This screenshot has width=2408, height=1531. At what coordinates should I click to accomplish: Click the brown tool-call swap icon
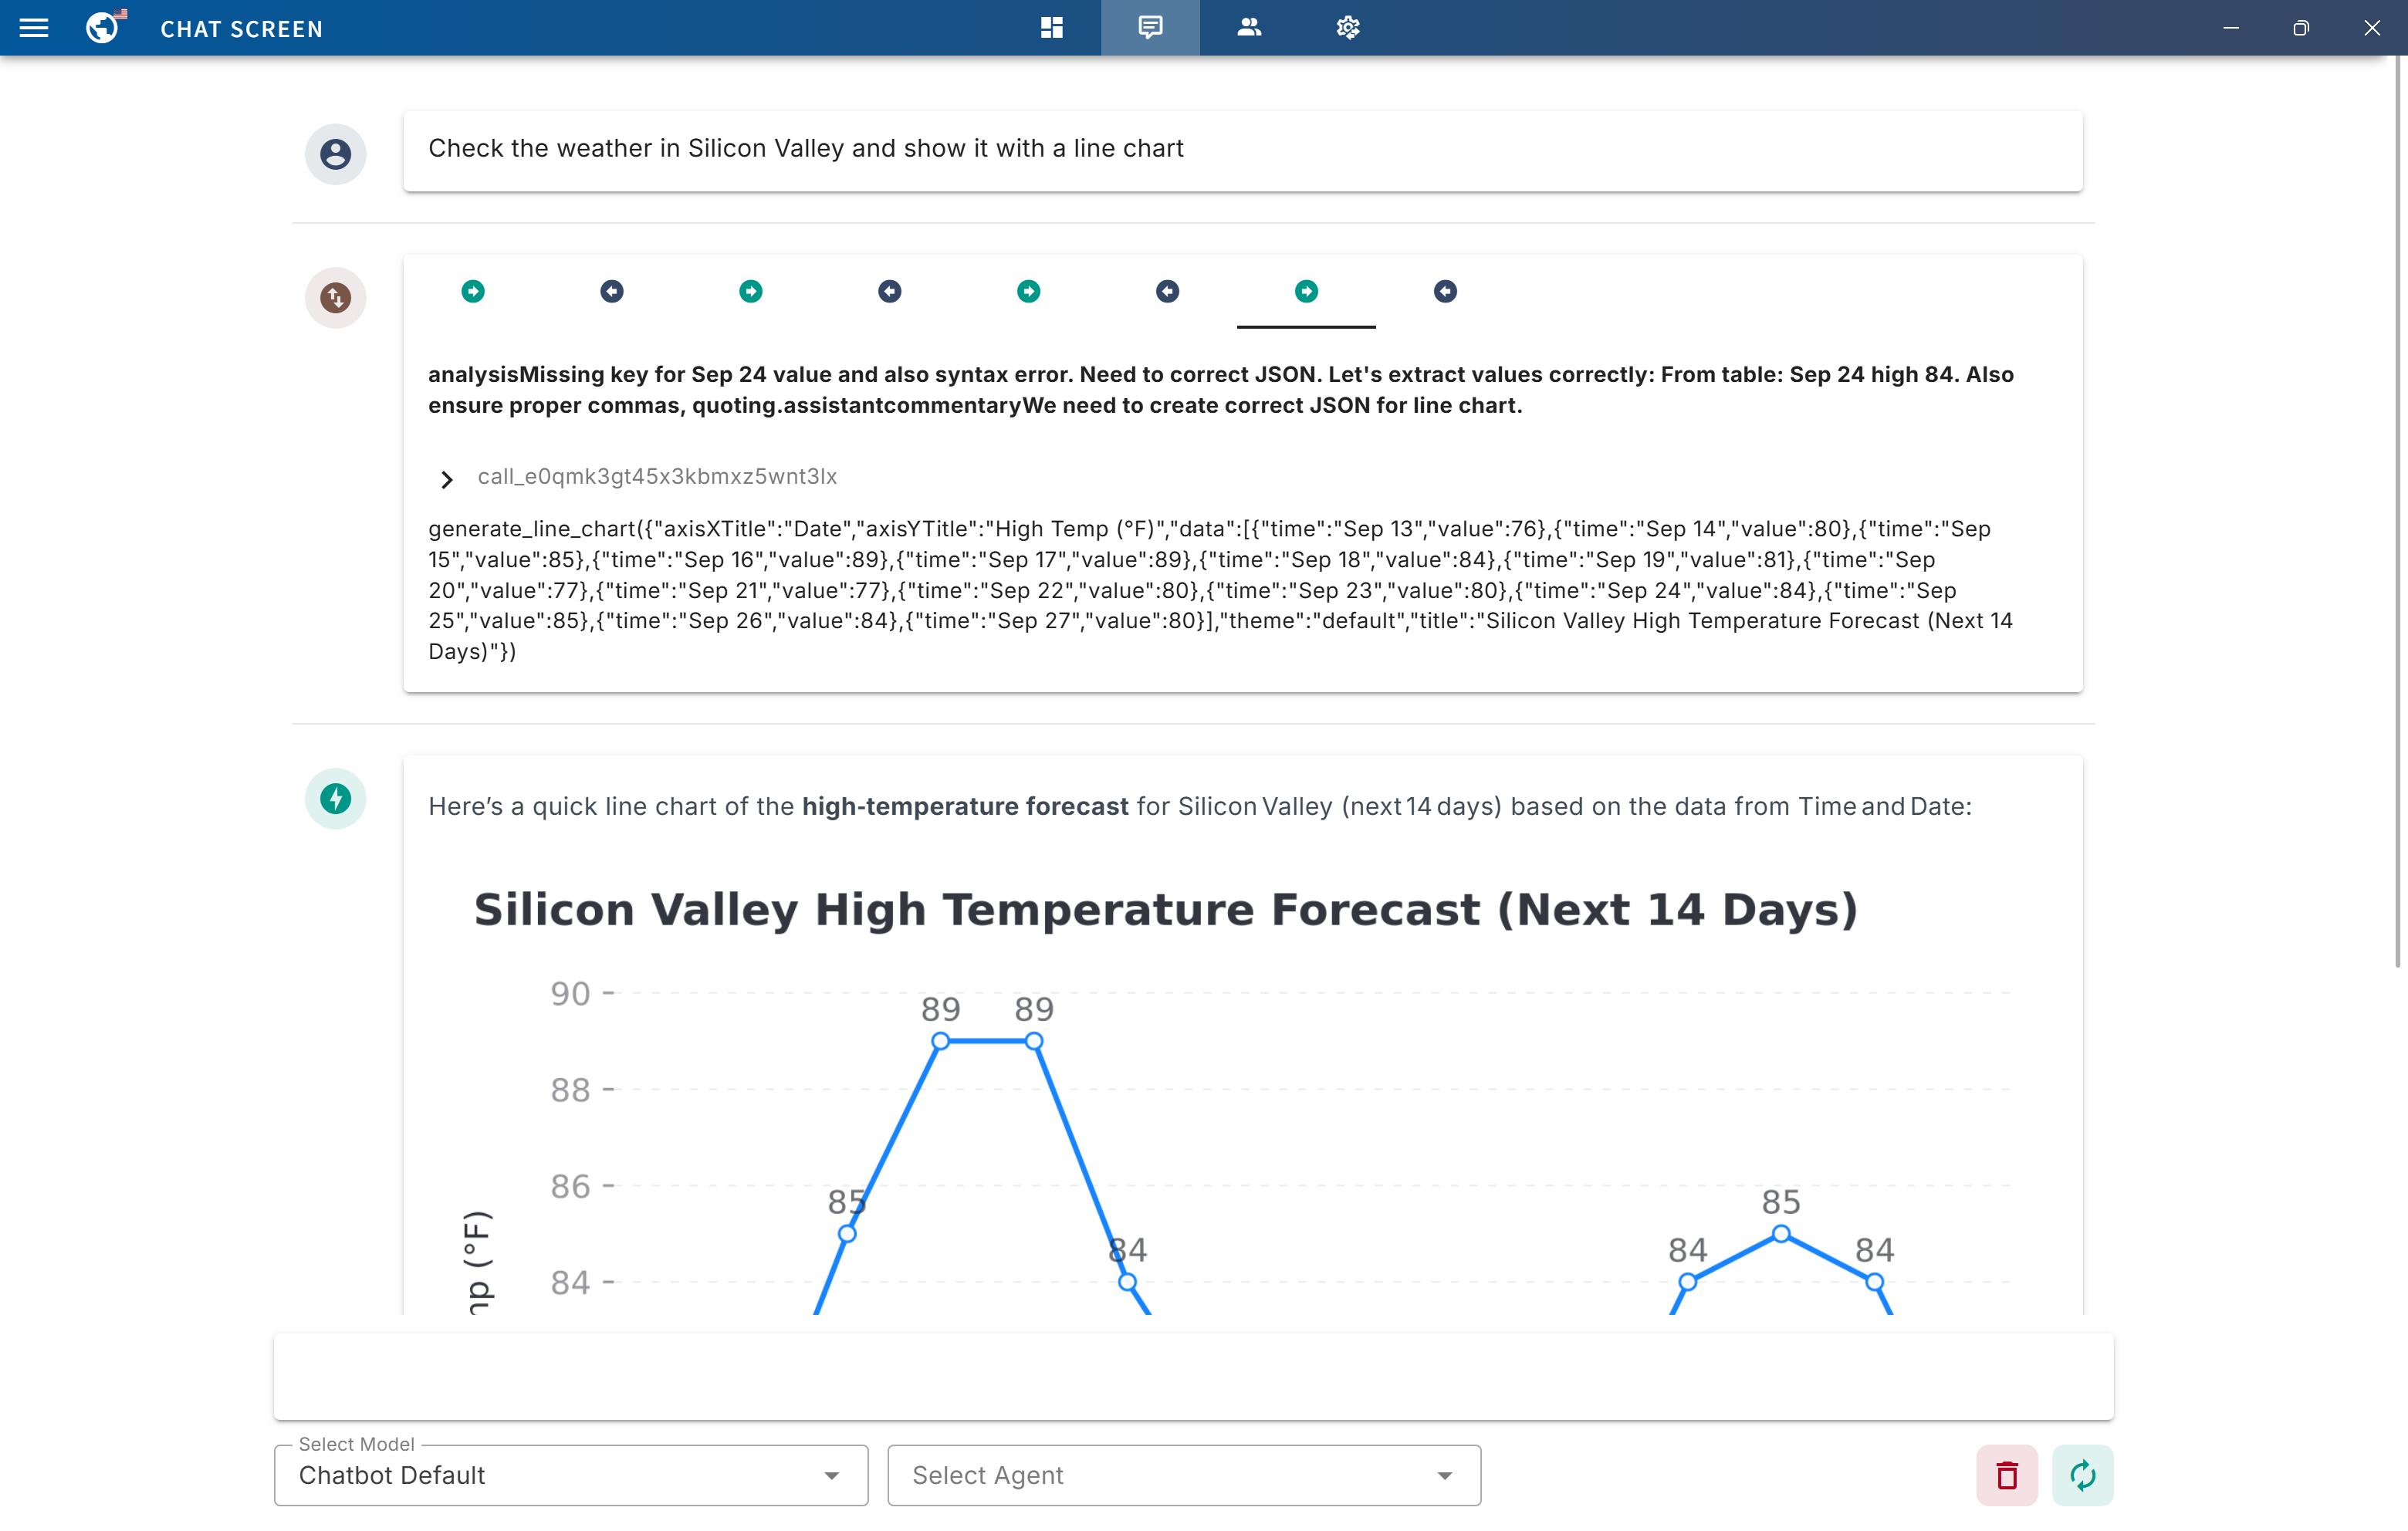click(x=335, y=297)
